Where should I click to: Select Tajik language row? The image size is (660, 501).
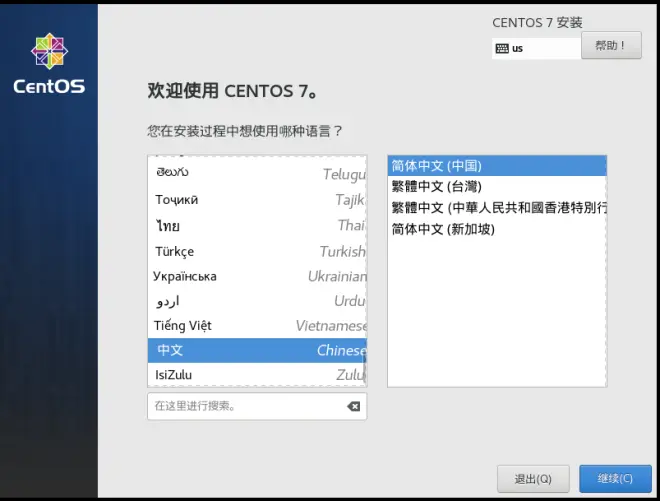coord(257,199)
